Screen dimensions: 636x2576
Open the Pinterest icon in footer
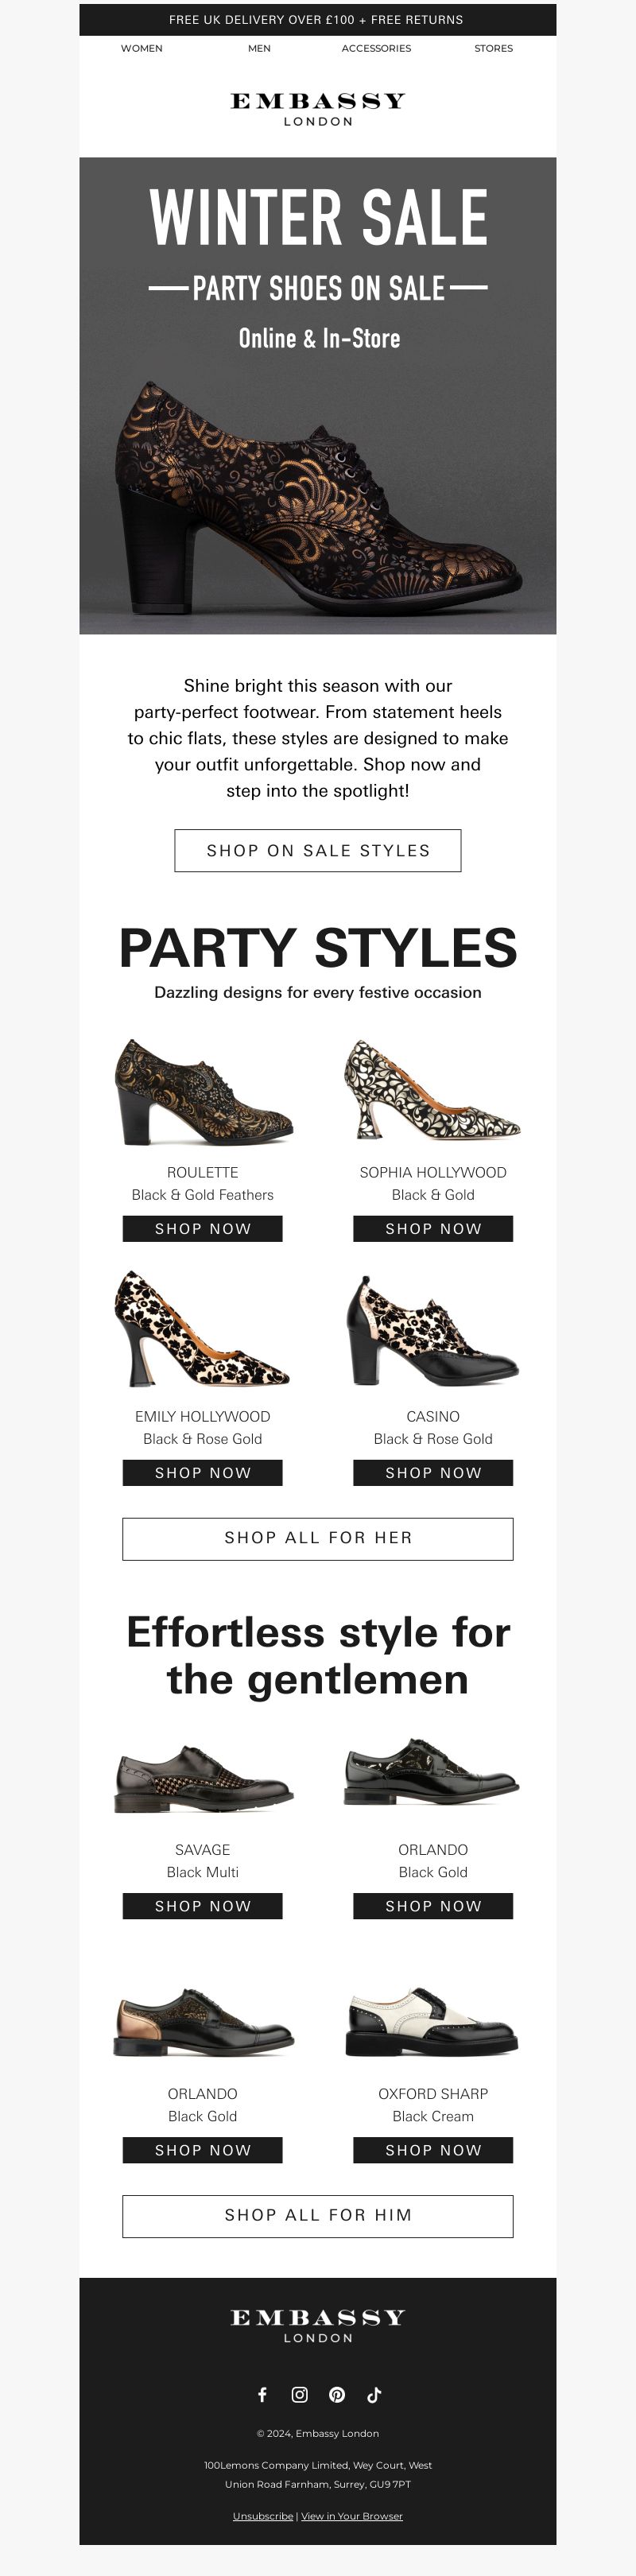(x=337, y=2394)
